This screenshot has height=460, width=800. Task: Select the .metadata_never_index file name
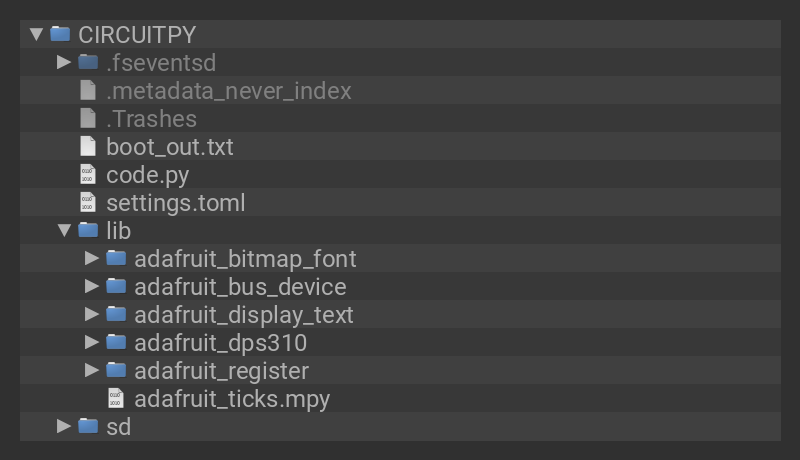pos(229,90)
